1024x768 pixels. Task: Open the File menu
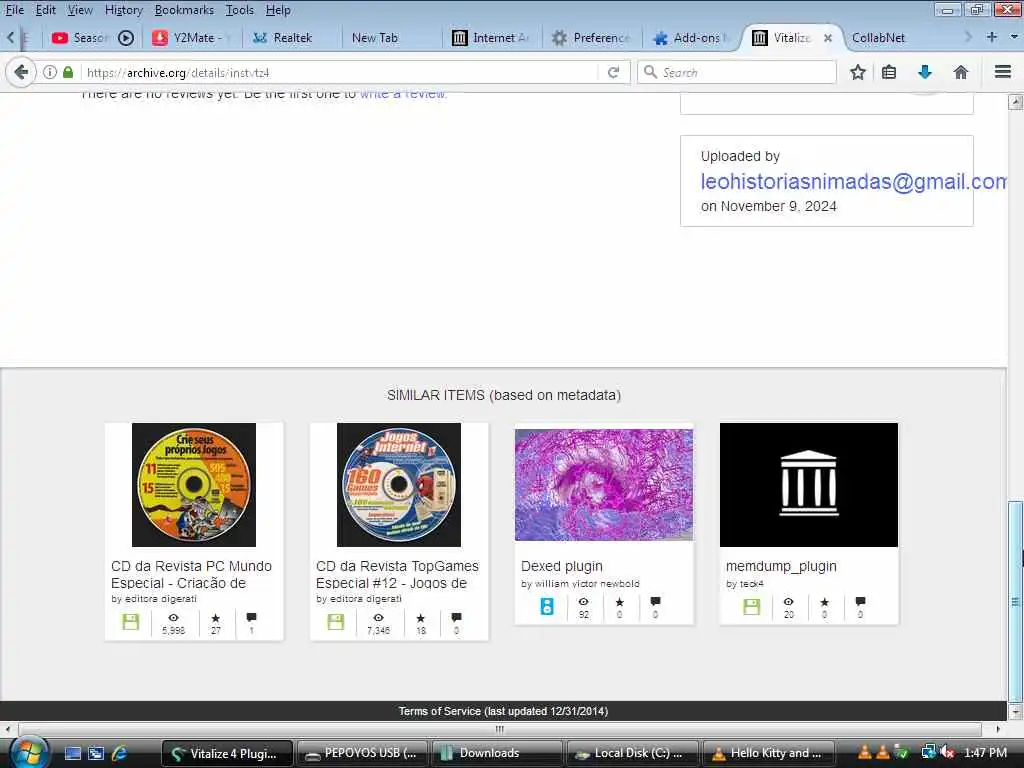tap(14, 10)
